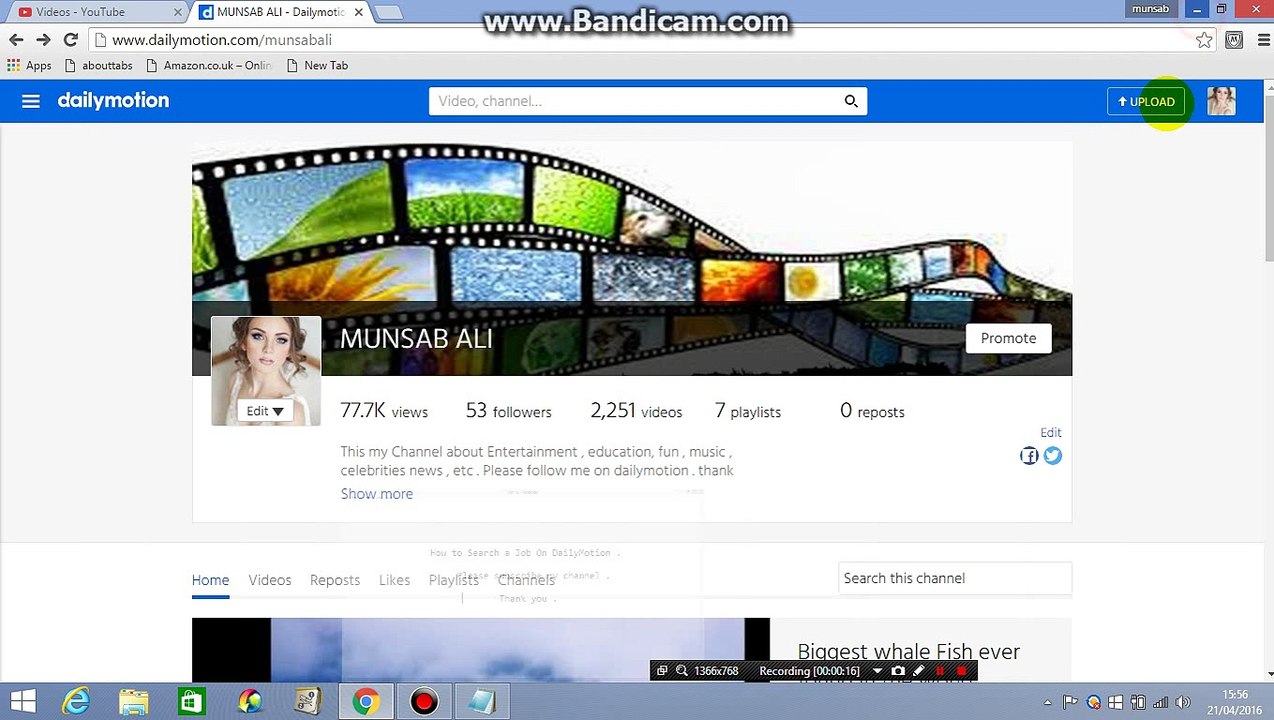Screen dimensions: 1274x720
Task: Click the dailymotion logo
Action: point(113,101)
